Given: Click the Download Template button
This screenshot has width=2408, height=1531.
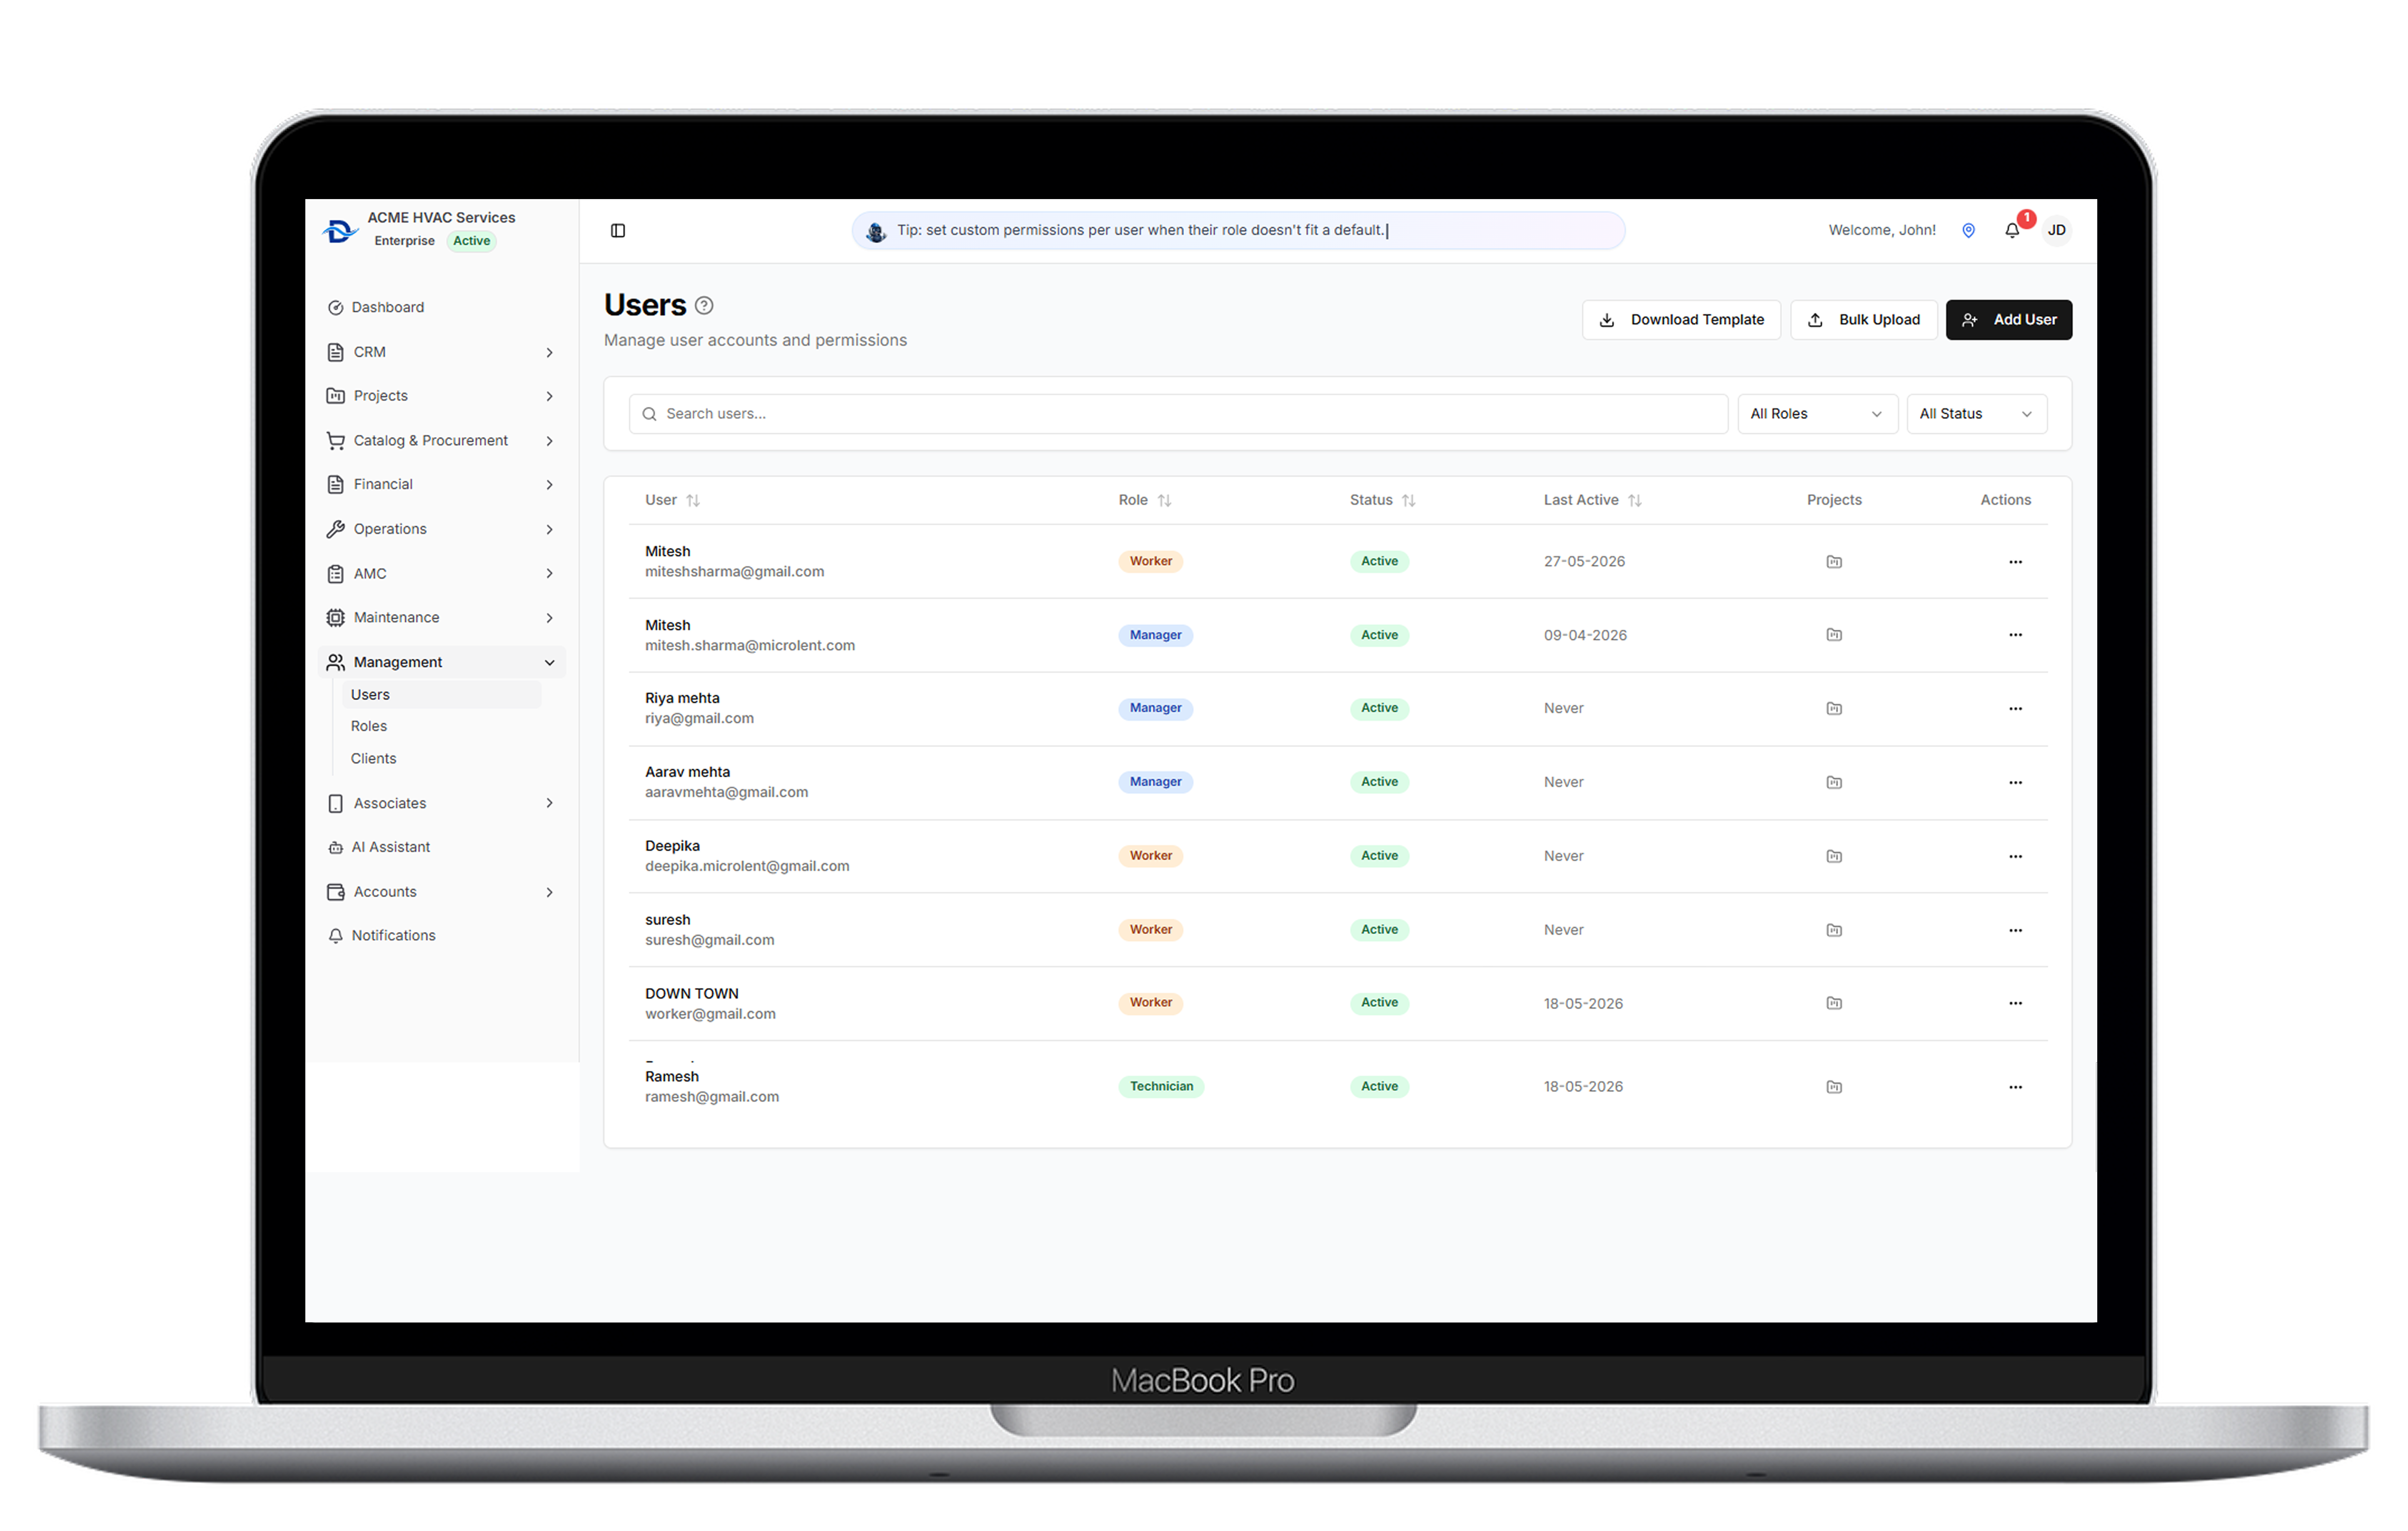Looking at the screenshot, I should [1681, 320].
